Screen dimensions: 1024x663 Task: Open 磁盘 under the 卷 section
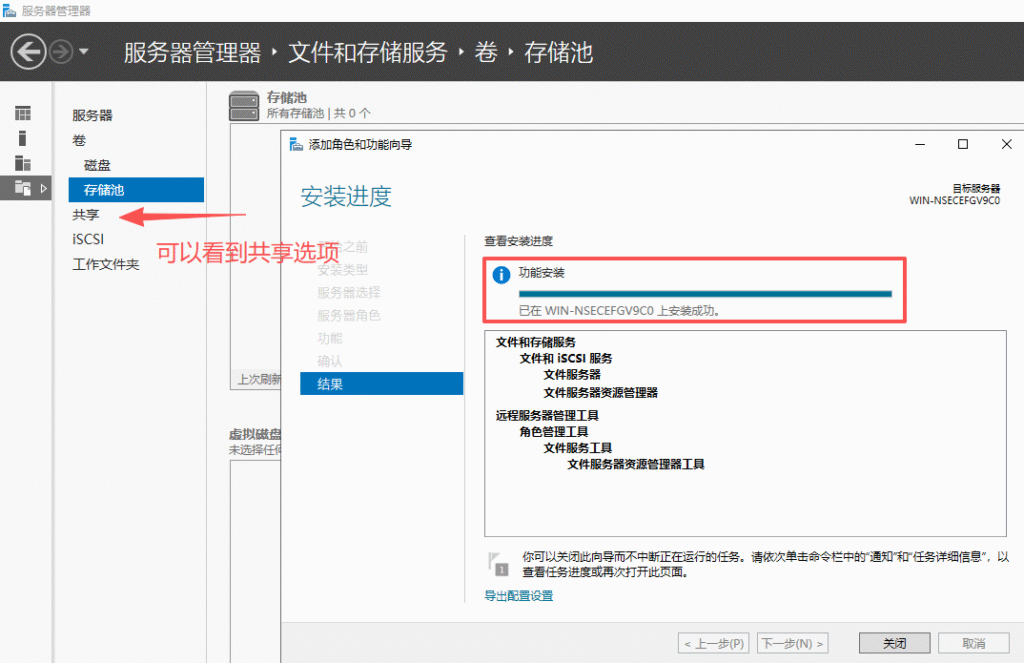click(x=97, y=165)
